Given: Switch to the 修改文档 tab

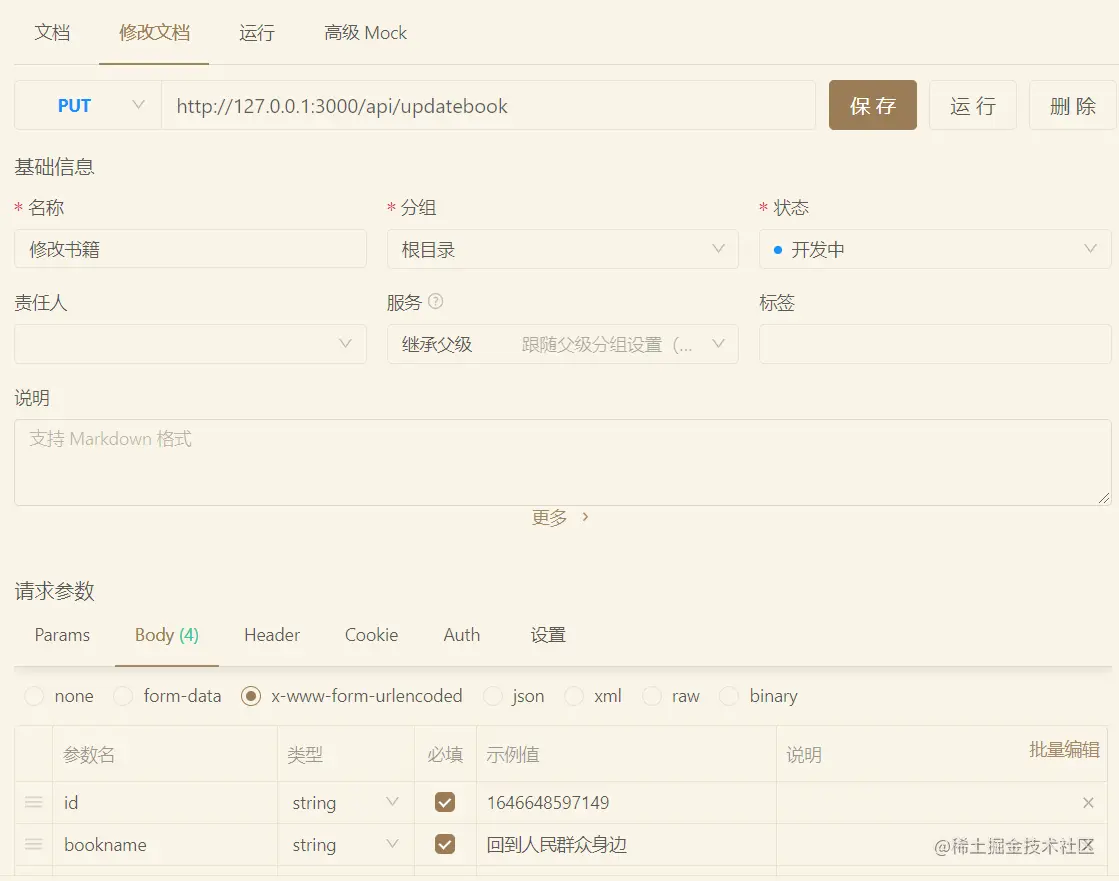Looking at the screenshot, I should (154, 33).
